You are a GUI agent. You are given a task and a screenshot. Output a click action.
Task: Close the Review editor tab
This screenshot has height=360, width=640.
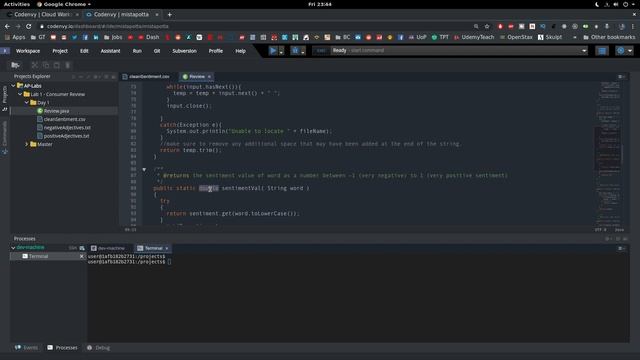[209, 77]
